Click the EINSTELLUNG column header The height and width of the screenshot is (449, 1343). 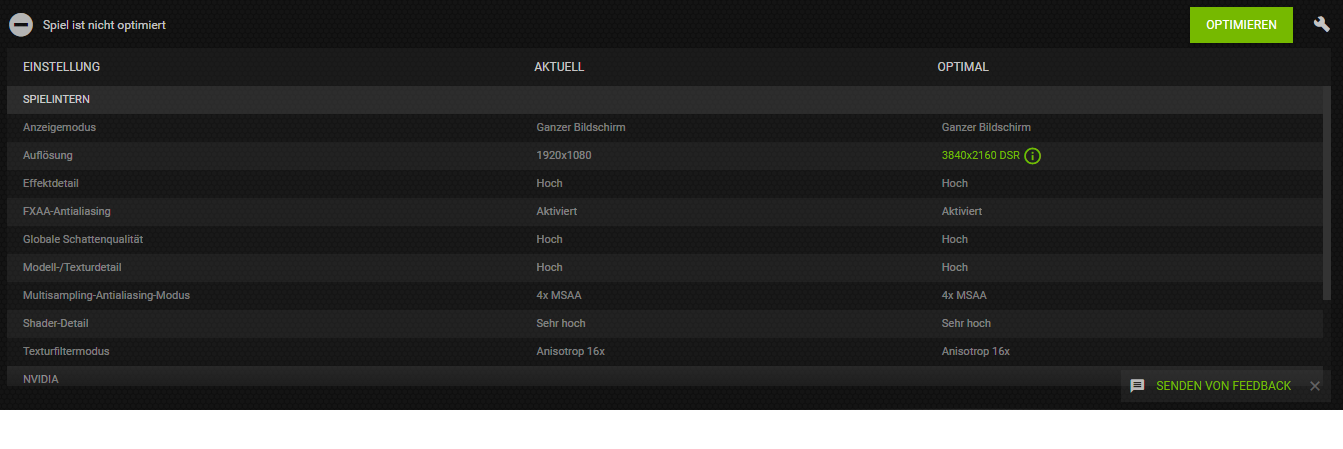click(x=62, y=67)
